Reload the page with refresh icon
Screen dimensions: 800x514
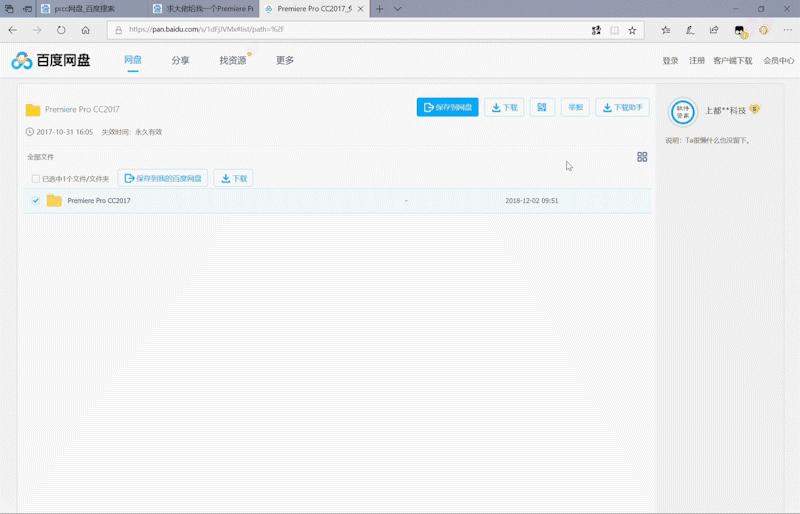tap(61, 30)
